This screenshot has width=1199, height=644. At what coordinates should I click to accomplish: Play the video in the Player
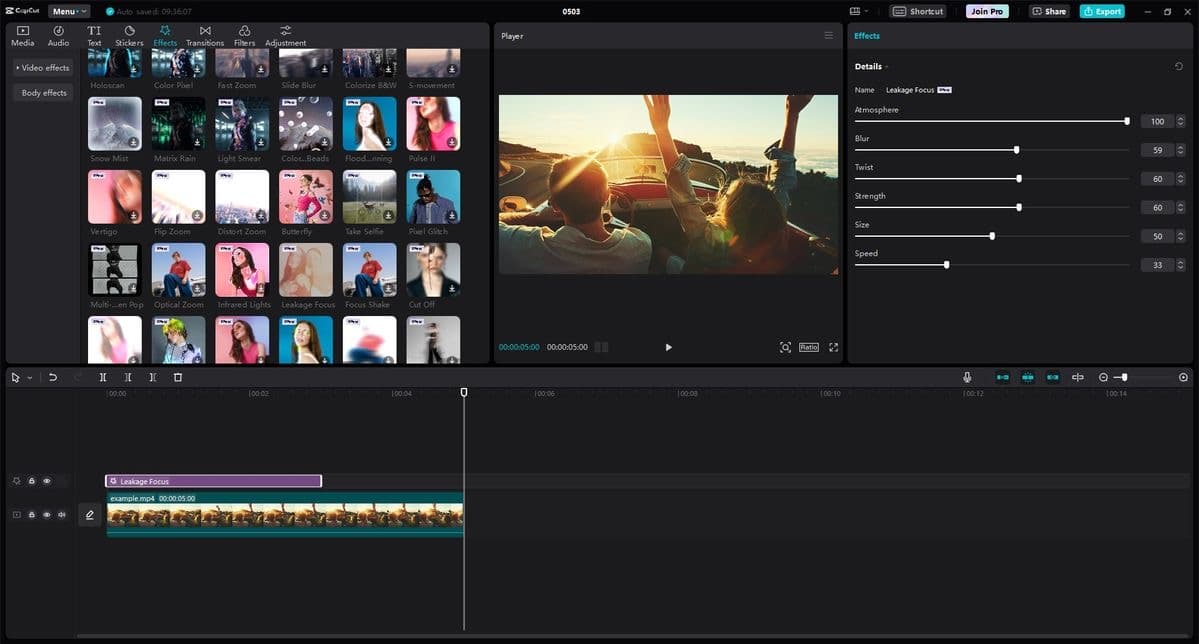tap(668, 347)
